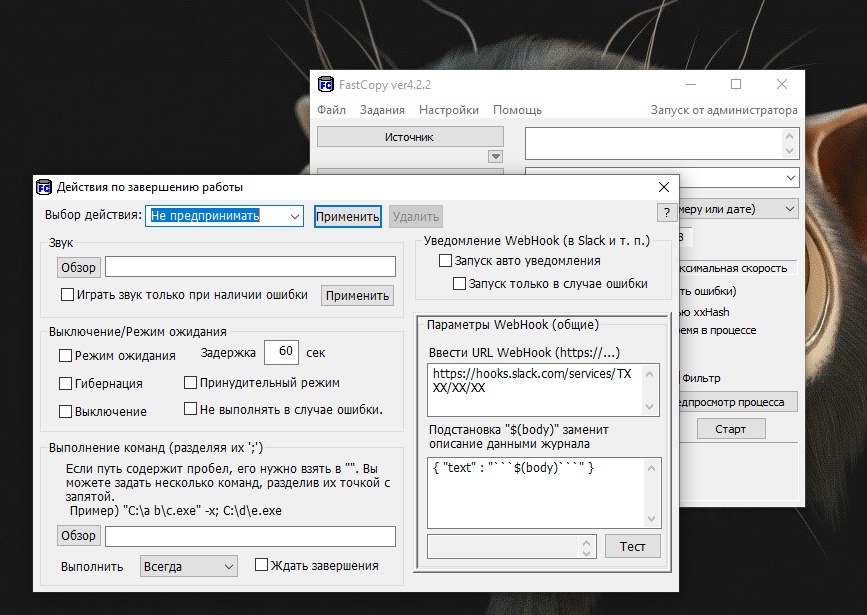The width and height of the screenshot is (867, 615).
Task: Open the Задания menu in FastCopy
Action: [382, 110]
